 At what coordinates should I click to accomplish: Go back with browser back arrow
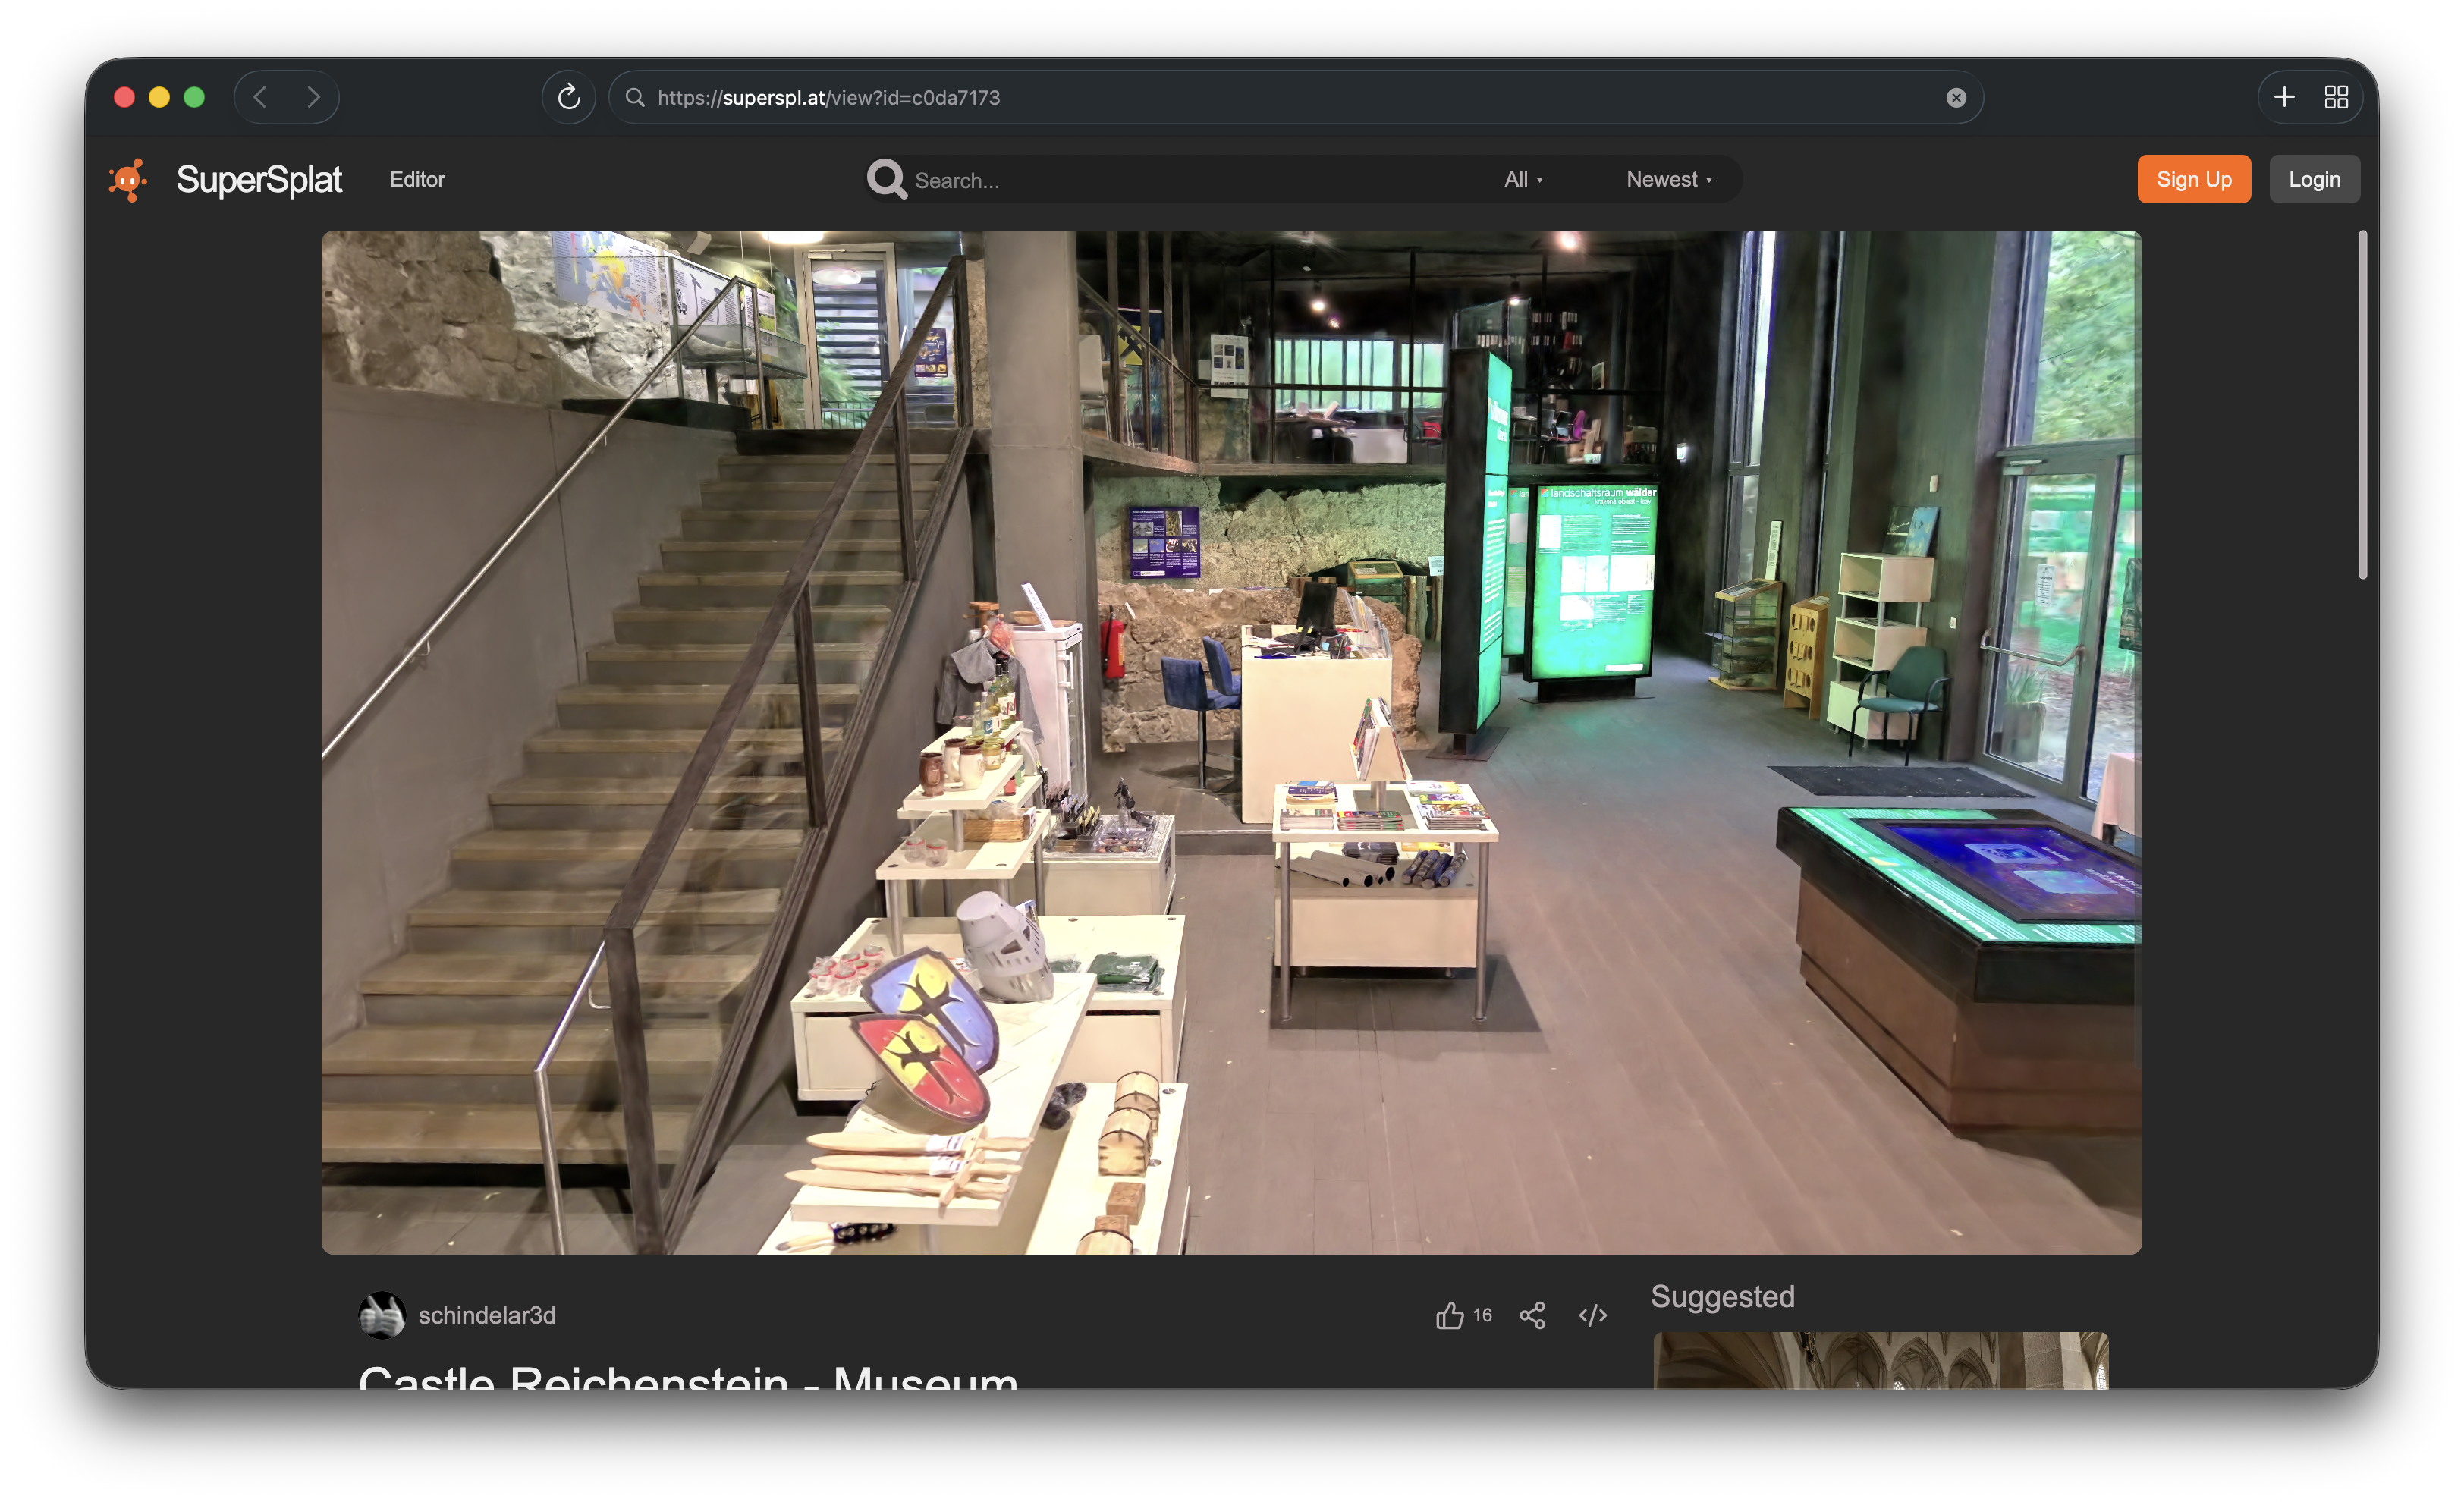(261, 97)
